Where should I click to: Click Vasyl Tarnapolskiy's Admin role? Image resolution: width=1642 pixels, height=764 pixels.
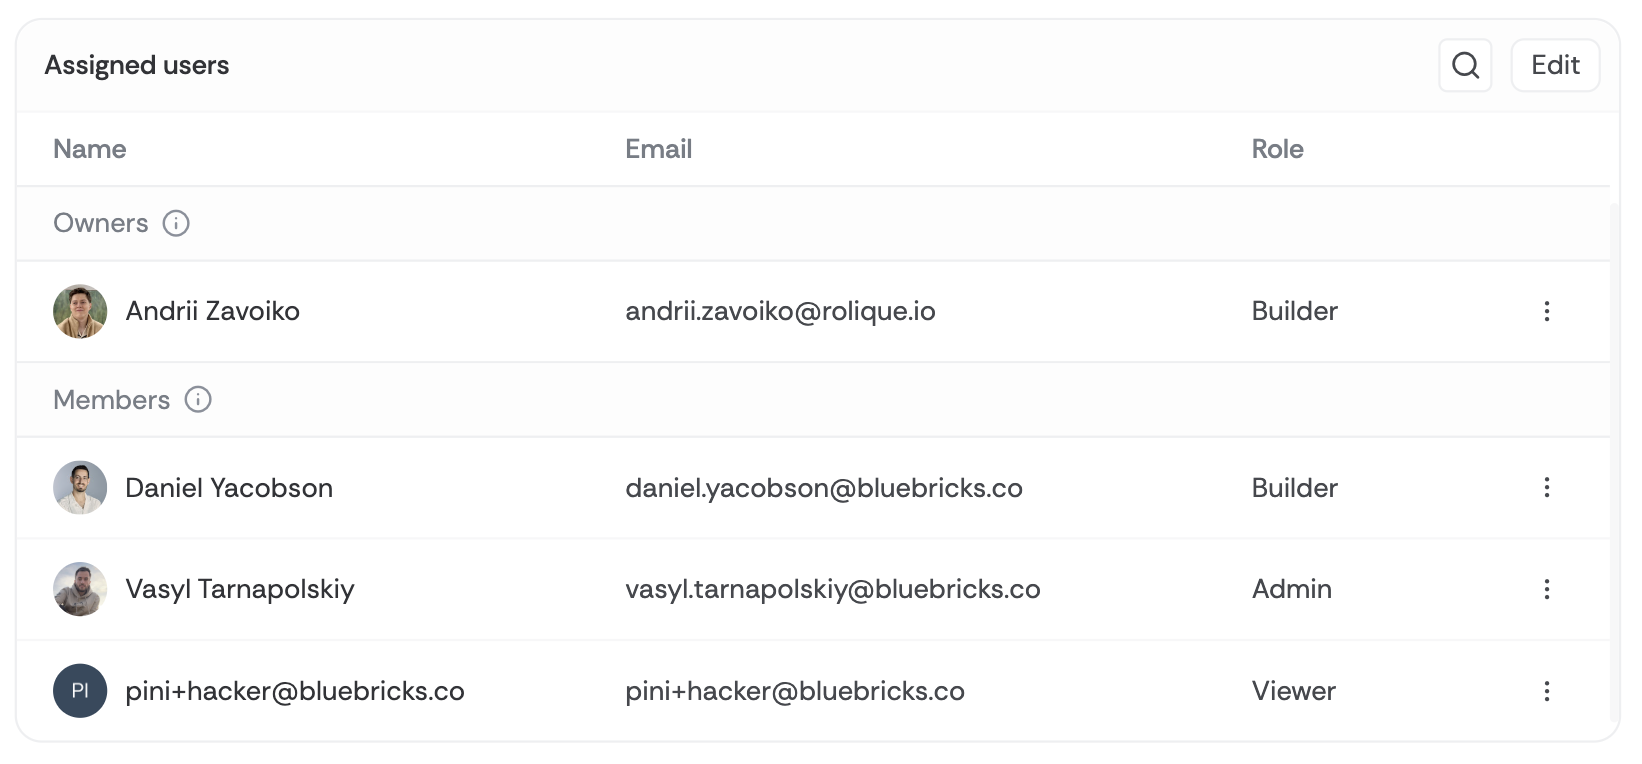click(1291, 589)
